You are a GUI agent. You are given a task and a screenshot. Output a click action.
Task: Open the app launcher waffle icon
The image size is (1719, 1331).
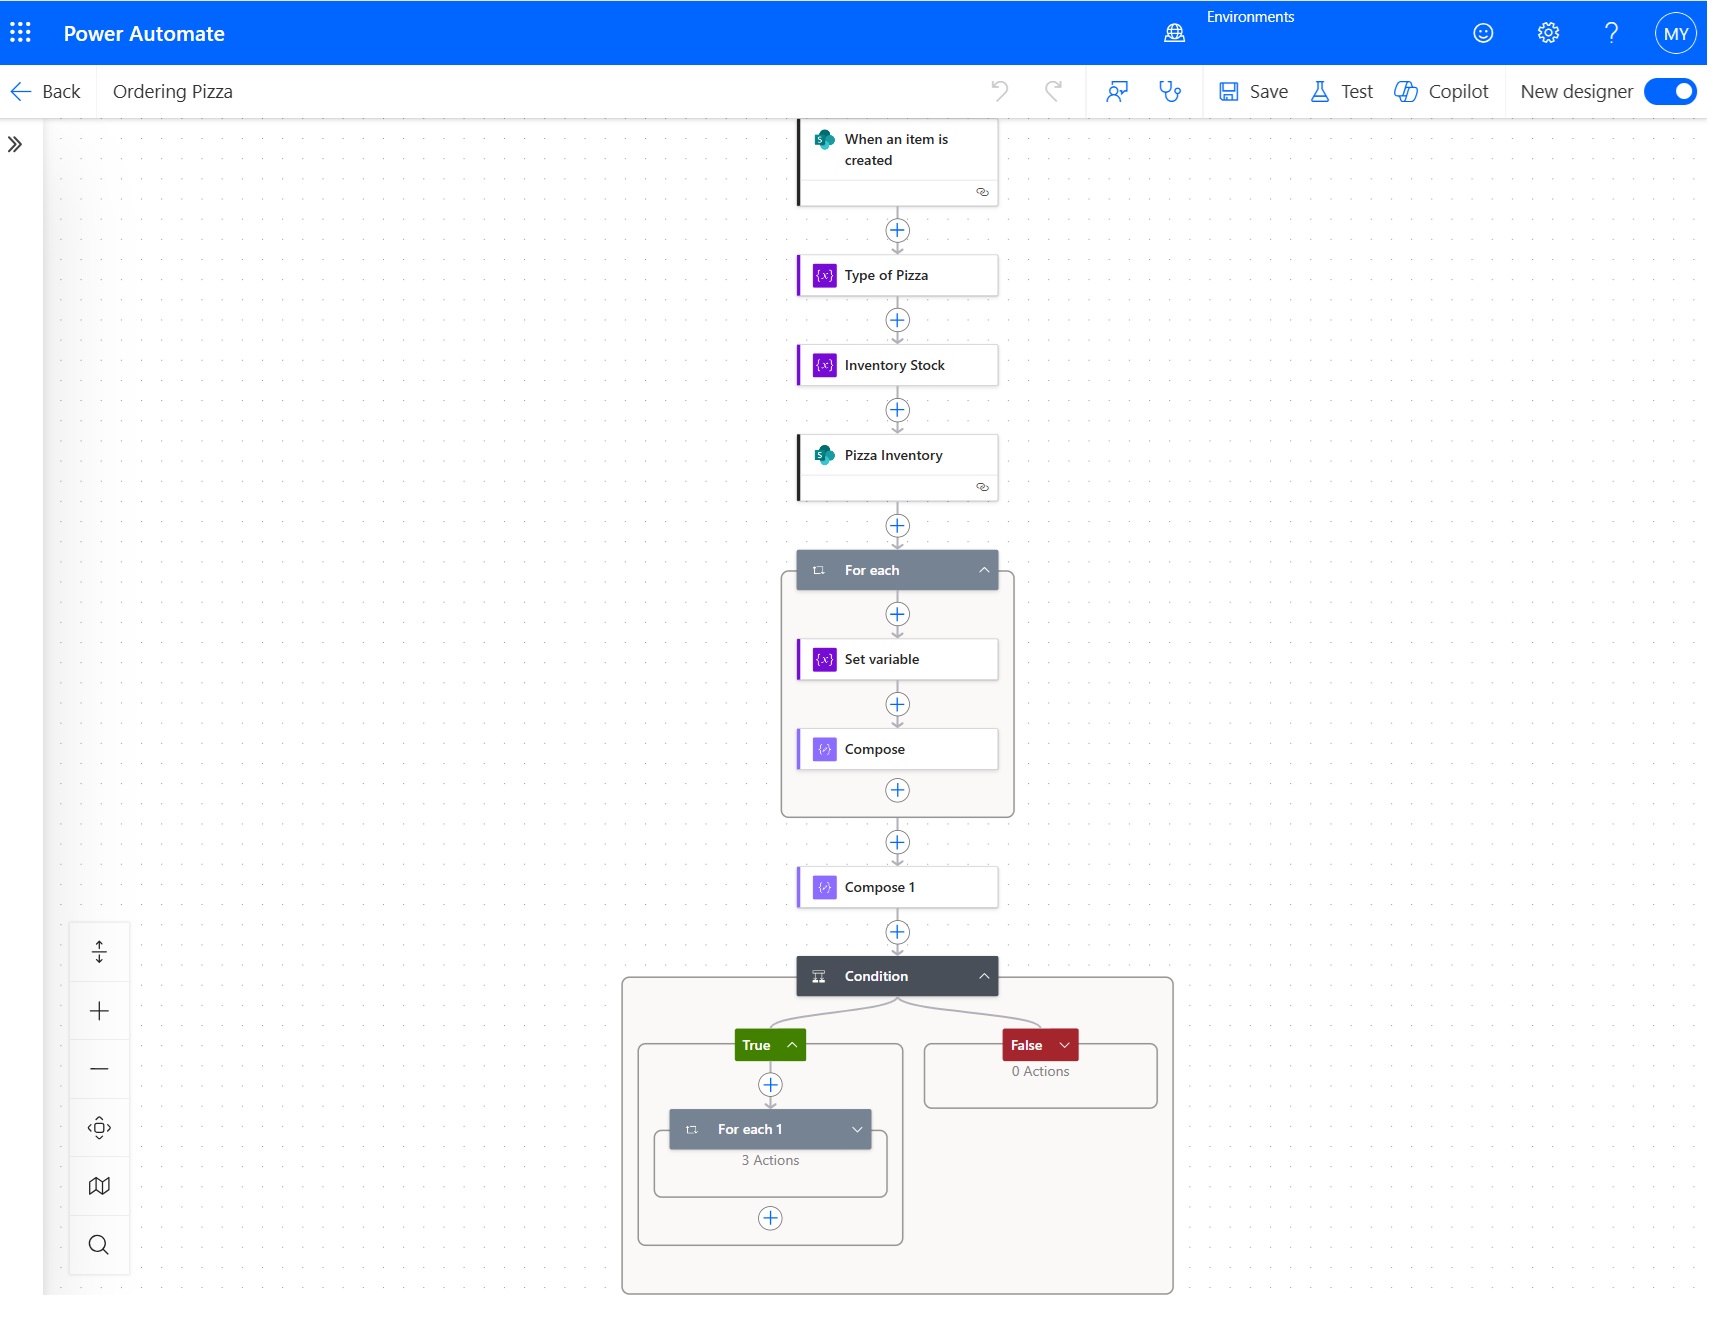[20, 33]
